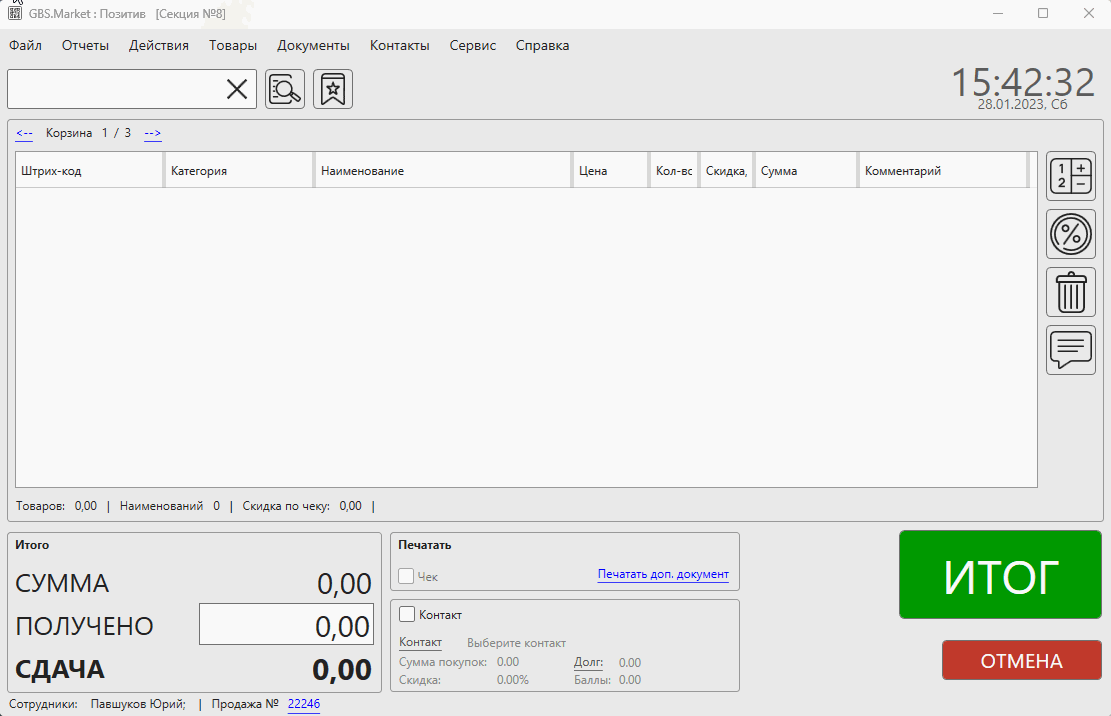Open the quantity calculator icon
Image resolution: width=1111 pixels, height=716 pixels.
1070,176
